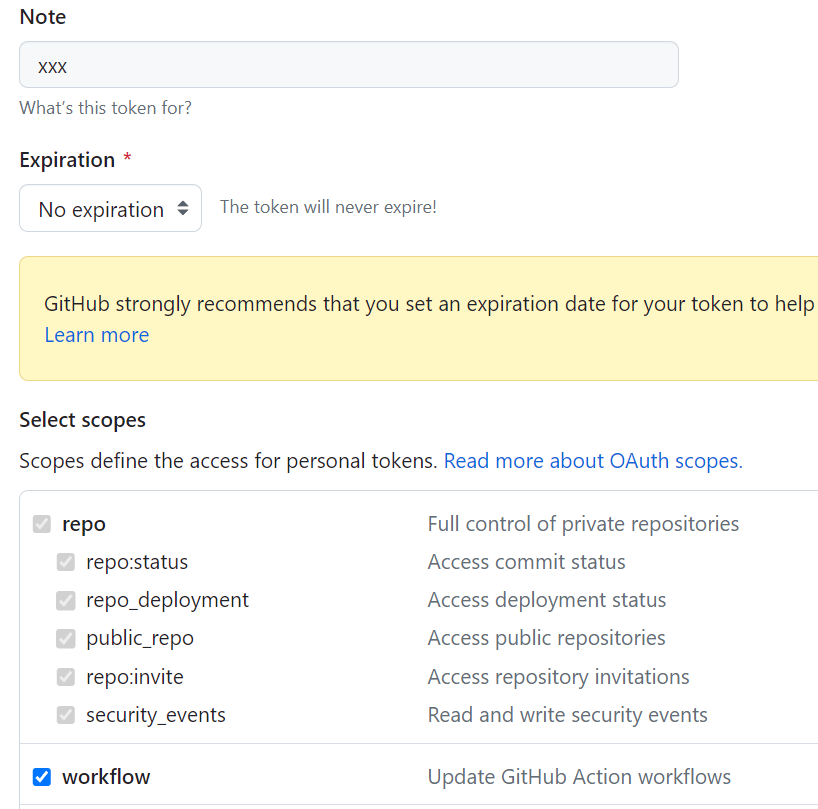
Task: Toggle the public_repo checkbox
Action: (x=66, y=638)
